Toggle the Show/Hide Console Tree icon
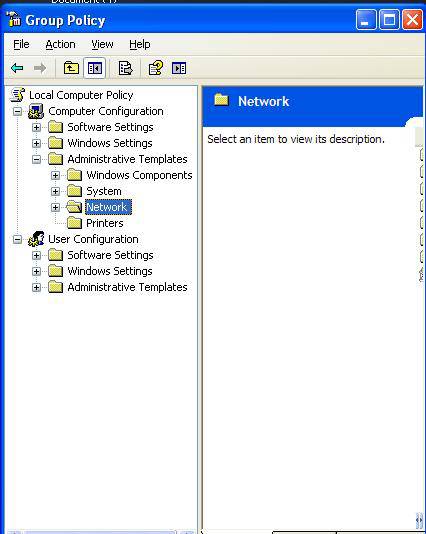The image size is (426, 534). click(x=95, y=68)
